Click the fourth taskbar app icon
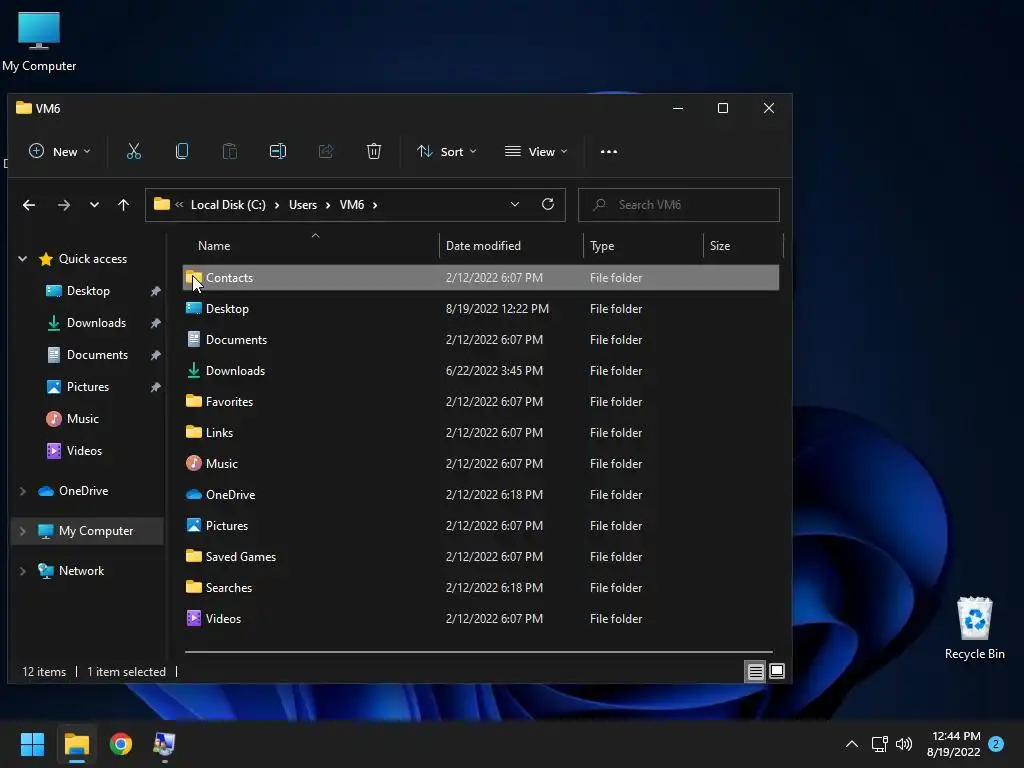This screenshot has width=1024, height=768. 164,744
